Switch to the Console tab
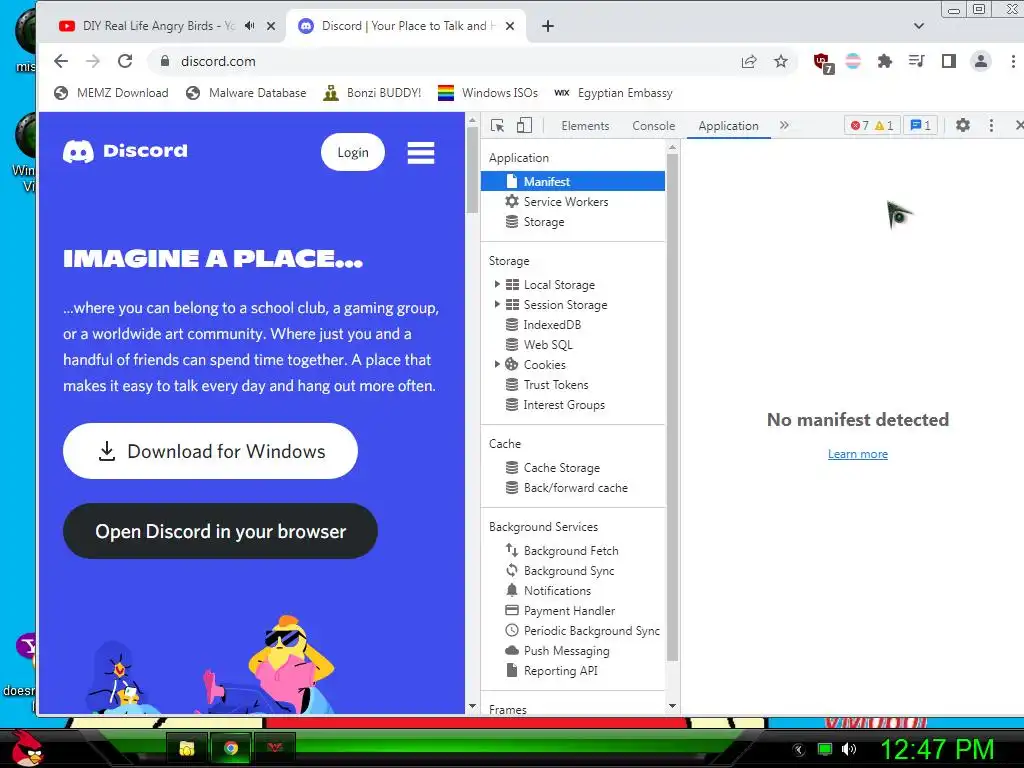This screenshot has height=768, width=1024. pos(653,125)
